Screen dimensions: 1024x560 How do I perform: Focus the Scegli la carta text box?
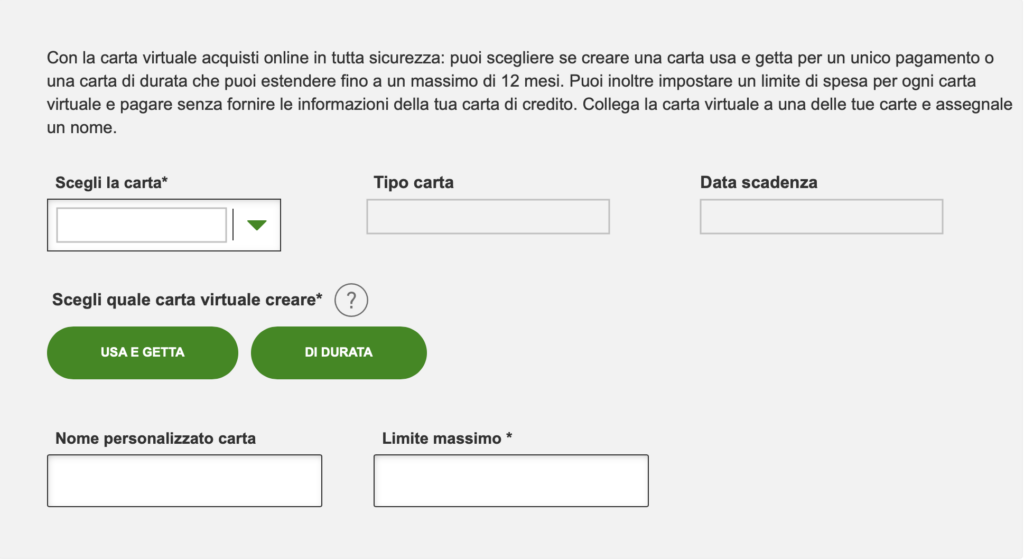(x=141, y=225)
